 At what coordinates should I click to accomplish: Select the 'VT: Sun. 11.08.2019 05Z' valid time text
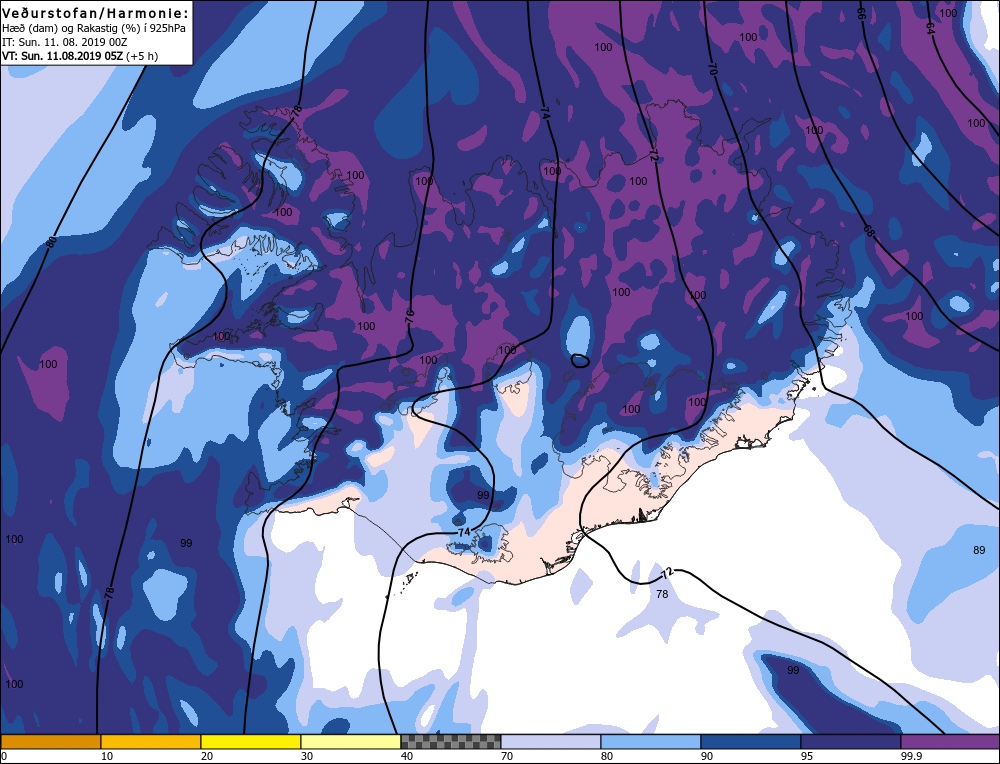click(63, 56)
